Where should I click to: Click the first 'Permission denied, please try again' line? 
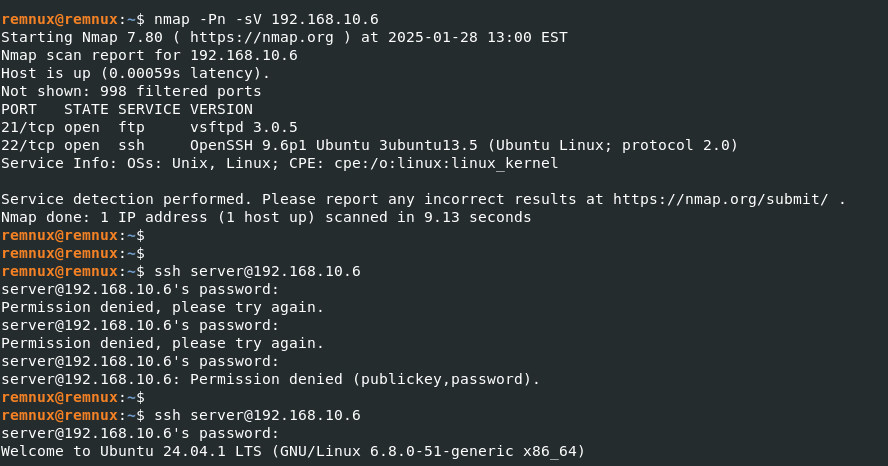163,307
